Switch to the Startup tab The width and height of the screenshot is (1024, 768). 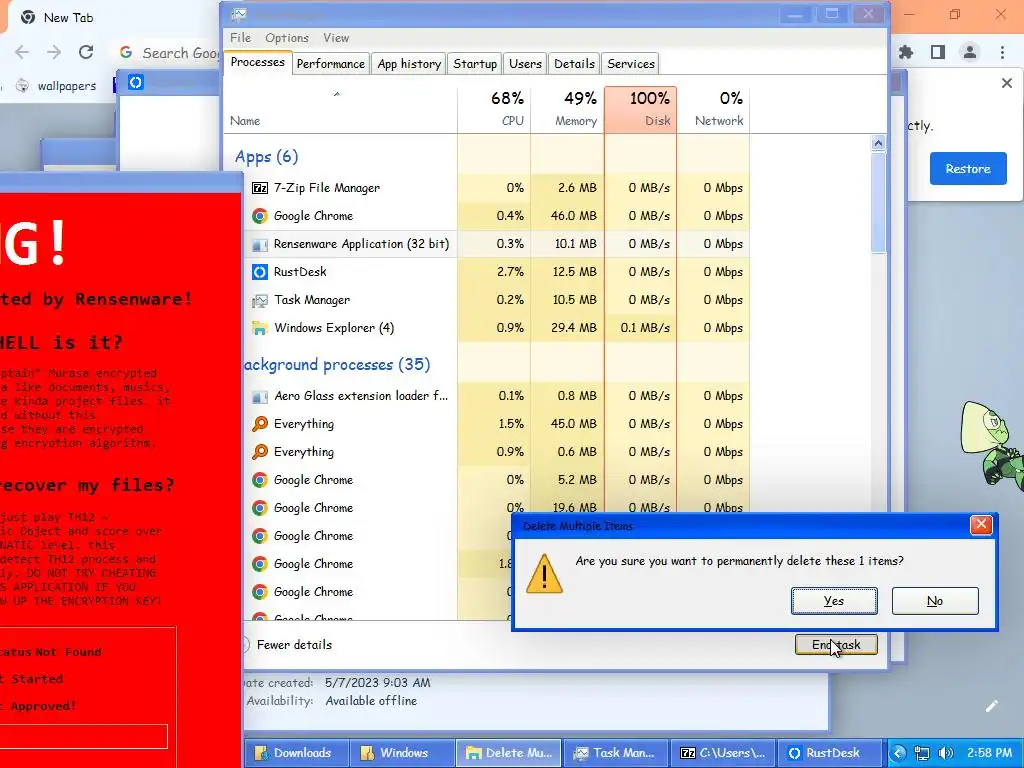[x=475, y=64]
